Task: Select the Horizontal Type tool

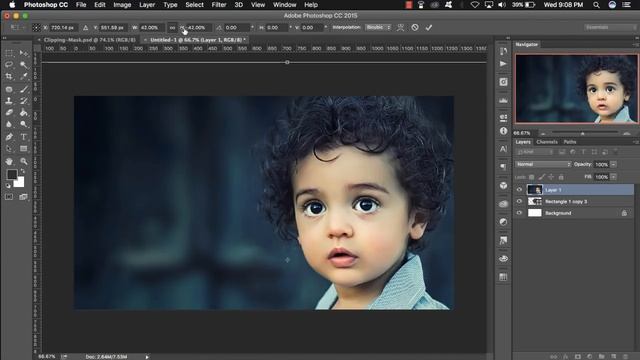Action: [24, 137]
